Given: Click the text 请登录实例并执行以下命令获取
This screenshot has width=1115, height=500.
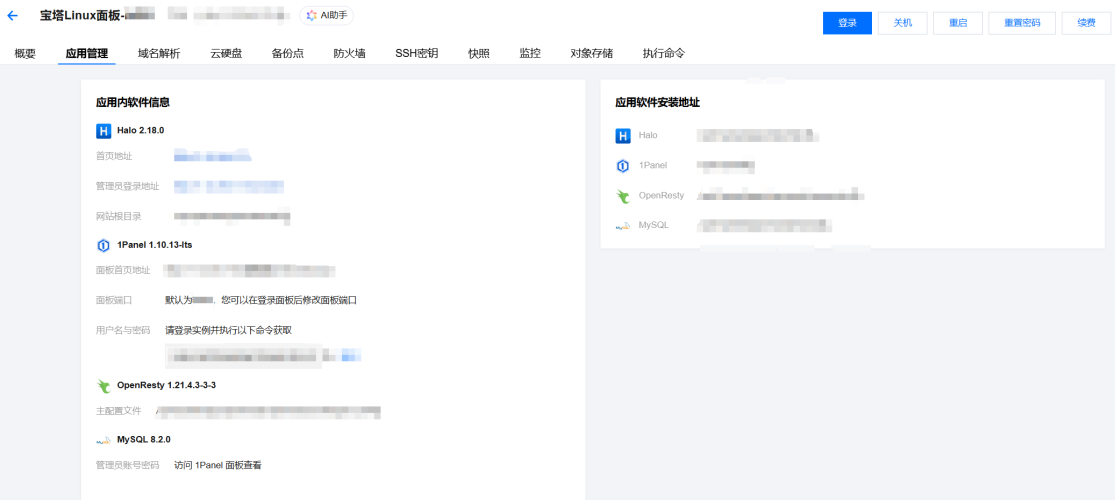Looking at the screenshot, I should pyautogui.click(x=228, y=330).
